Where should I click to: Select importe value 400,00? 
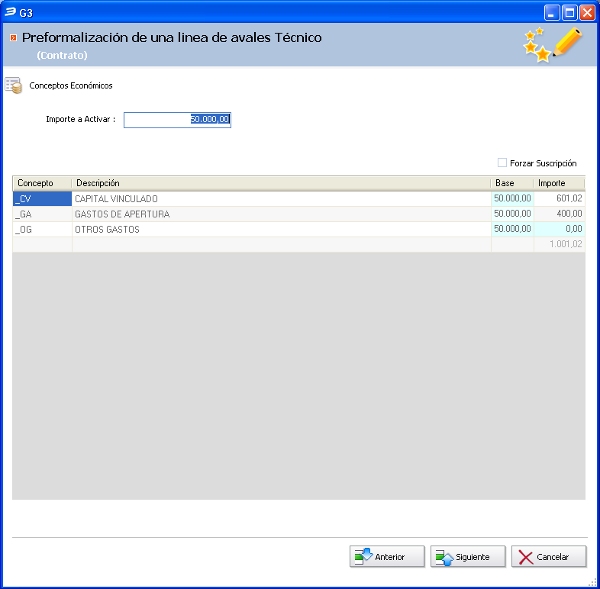(x=559, y=214)
